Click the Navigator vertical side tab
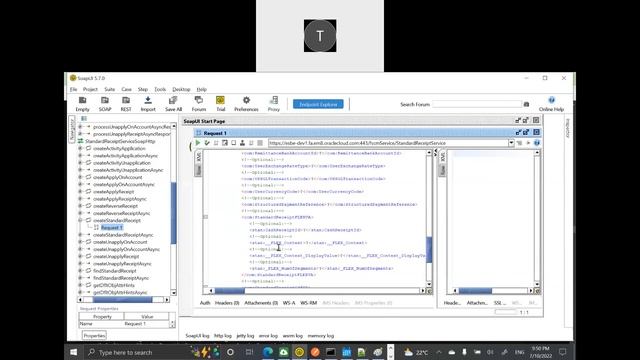The height and width of the screenshot is (360, 640). click(72, 129)
